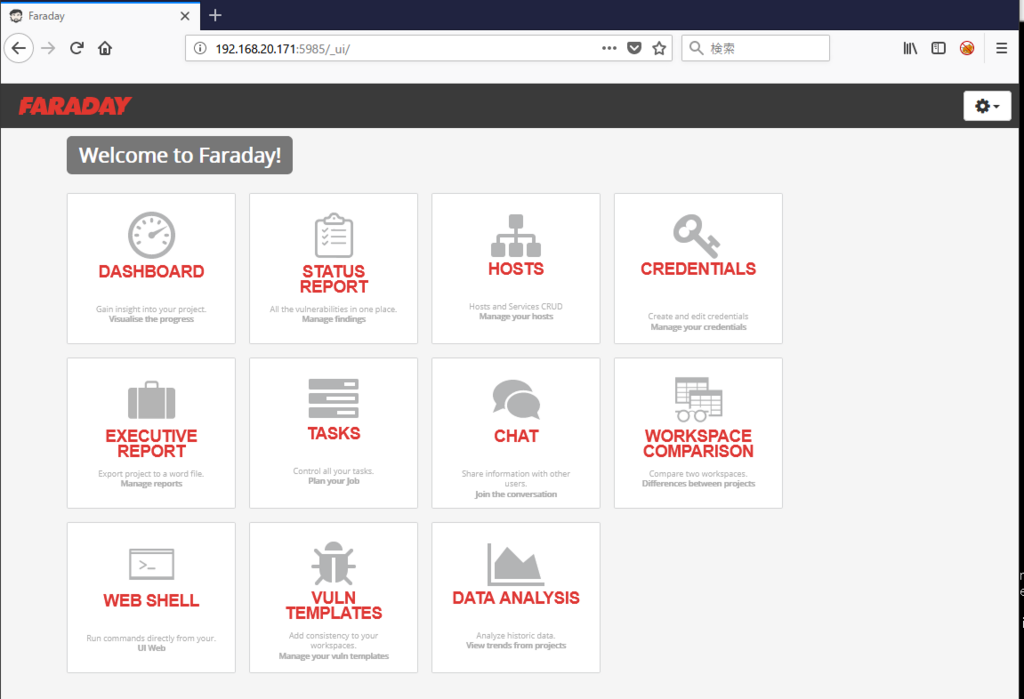Open the TASKS link
Viewport: 1024px width, 699px height.
click(x=334, y=434)
